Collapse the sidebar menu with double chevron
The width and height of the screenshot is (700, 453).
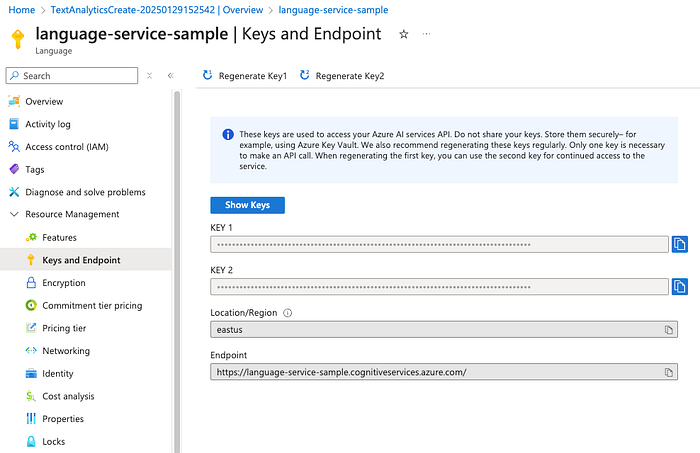(x=171, y=76)
